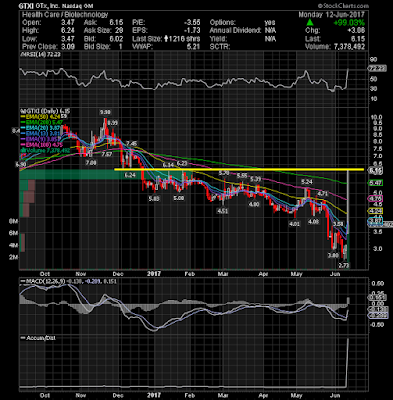Image resolution: width=393 pixels, height=400 pixels.
Task: Click the 9.98 high price label
Action: point(105,112)
